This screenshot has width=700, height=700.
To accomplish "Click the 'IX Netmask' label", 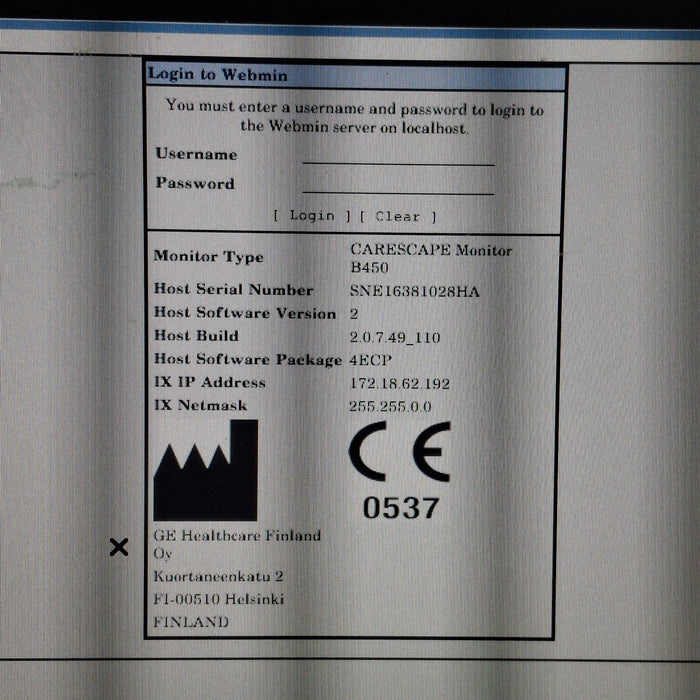I will click(200, 405).
